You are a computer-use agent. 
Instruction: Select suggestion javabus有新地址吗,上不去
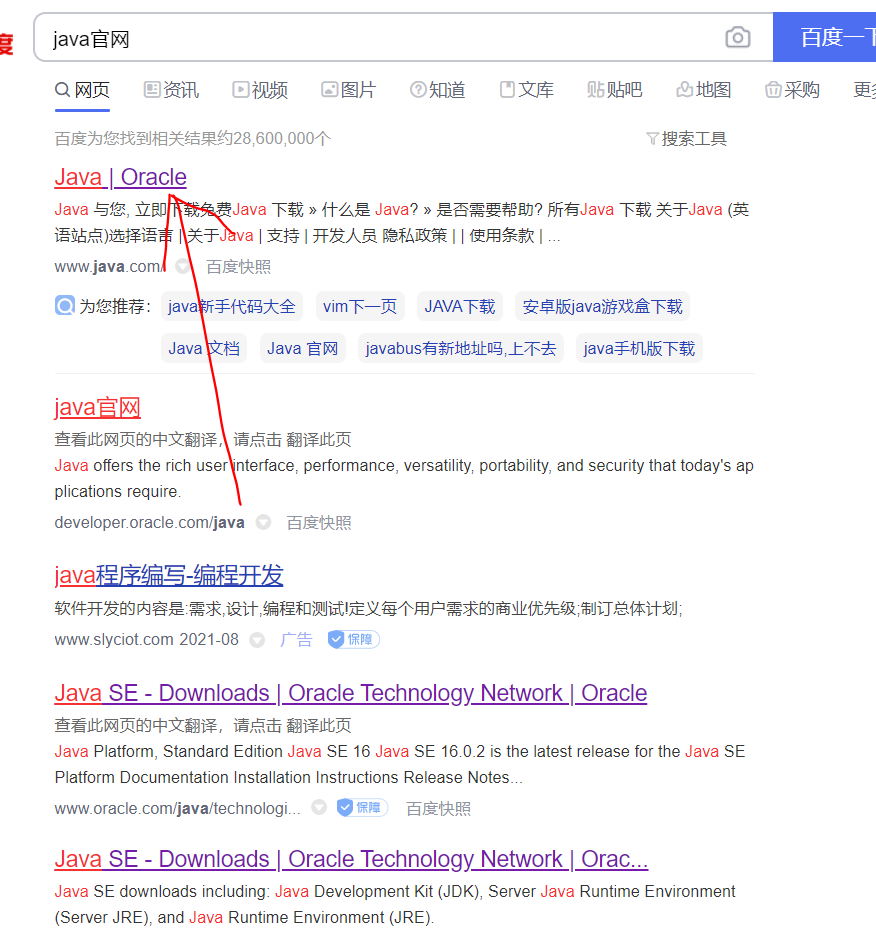(x=460, y=349)
